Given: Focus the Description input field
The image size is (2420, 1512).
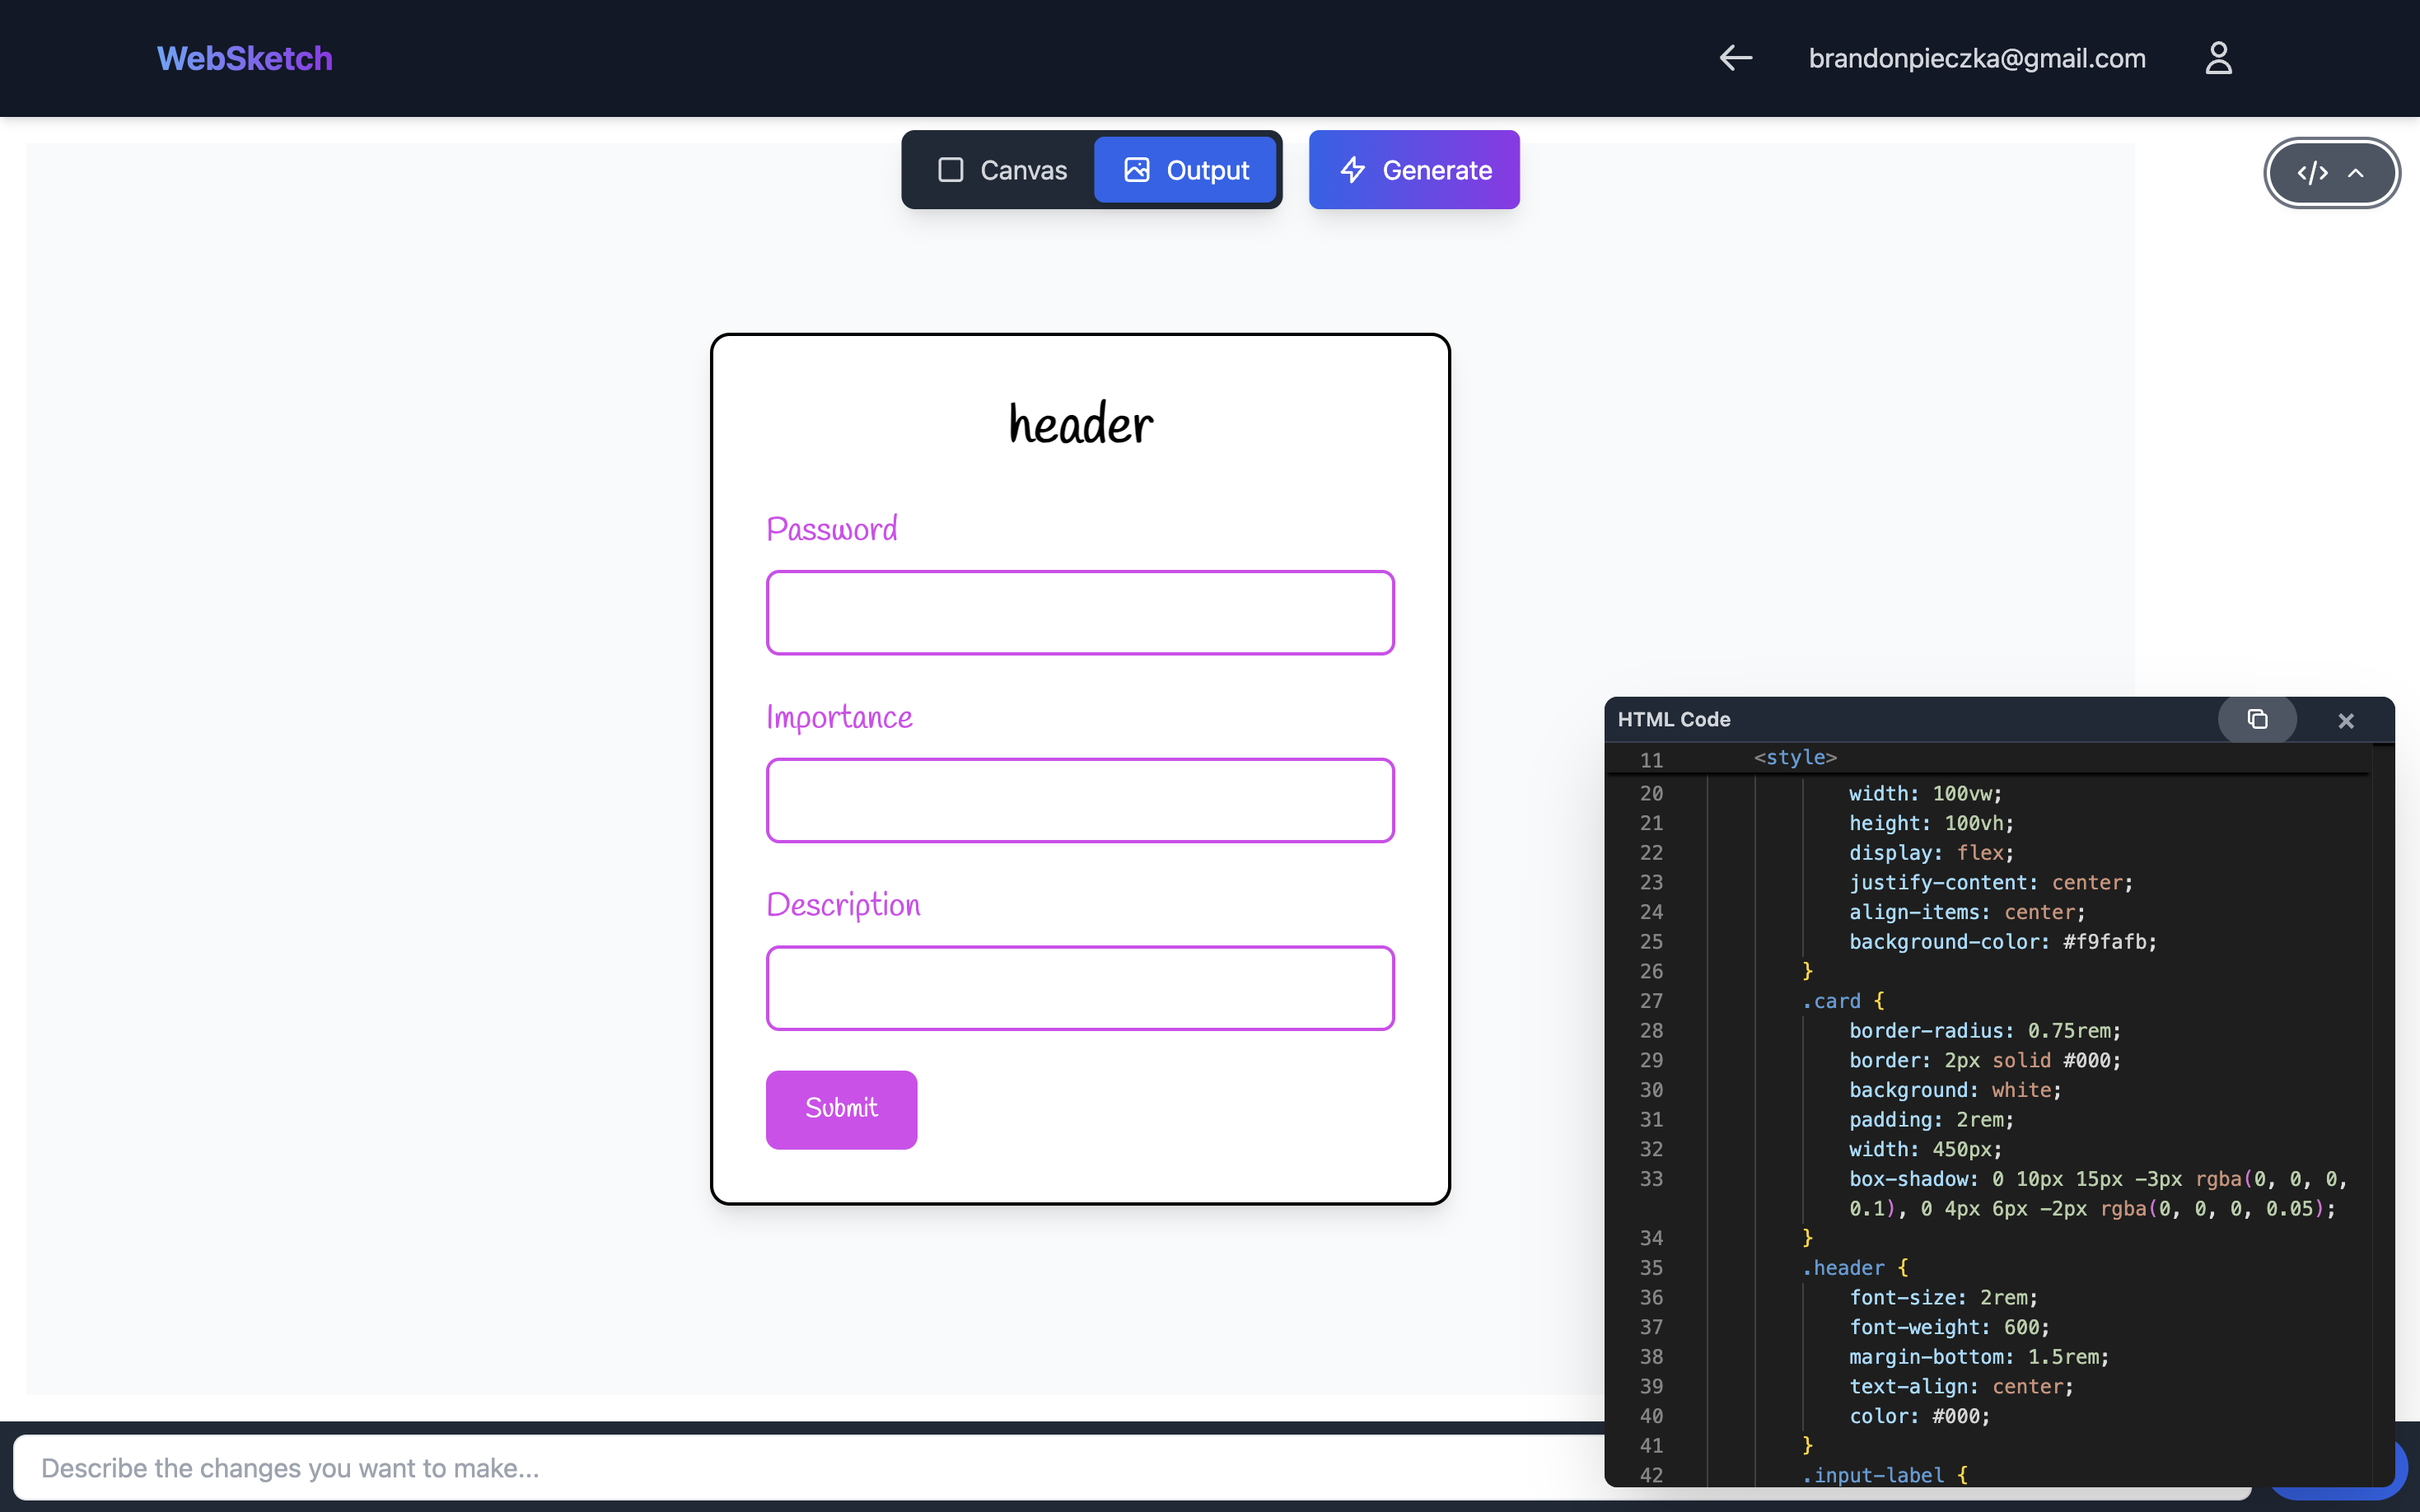Looking at the screenshot, I should (x=1080, y=987).
